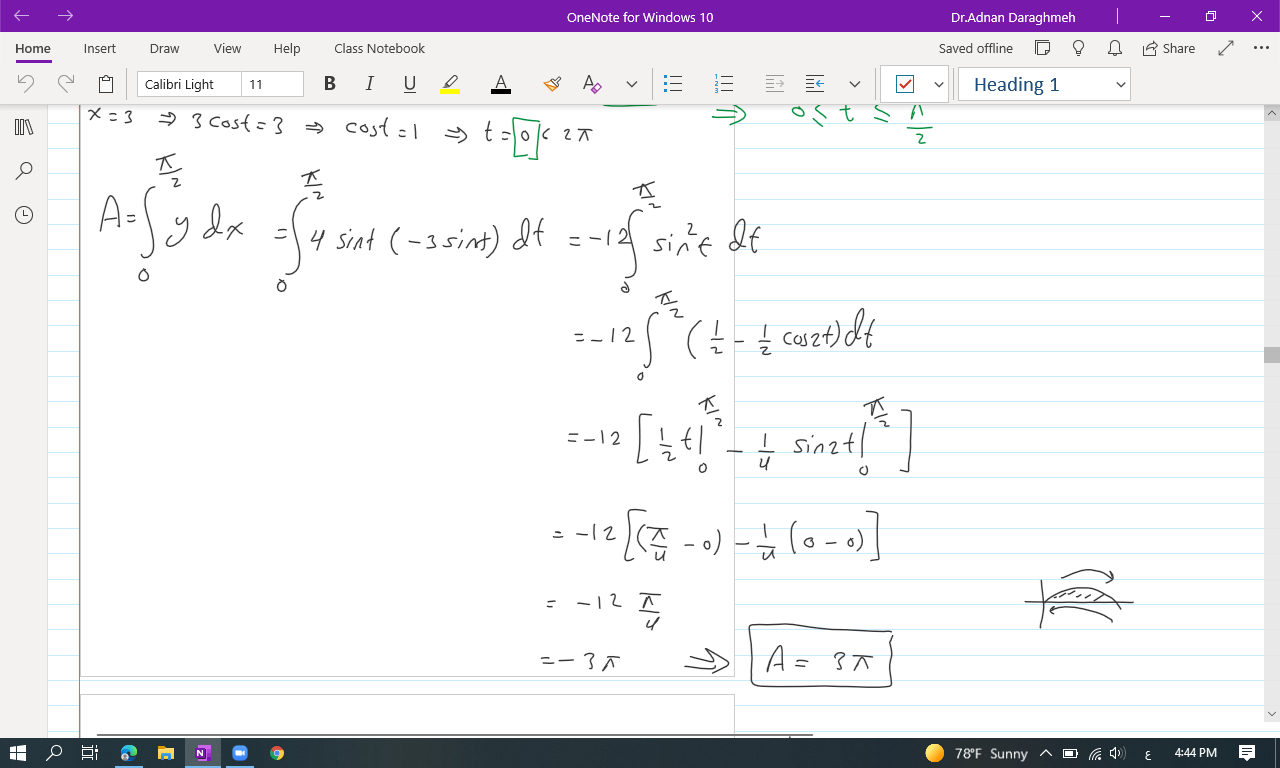Open the notifications bell
The width and height of the screenshot is (1280, 768).
tap(1114, 48)
